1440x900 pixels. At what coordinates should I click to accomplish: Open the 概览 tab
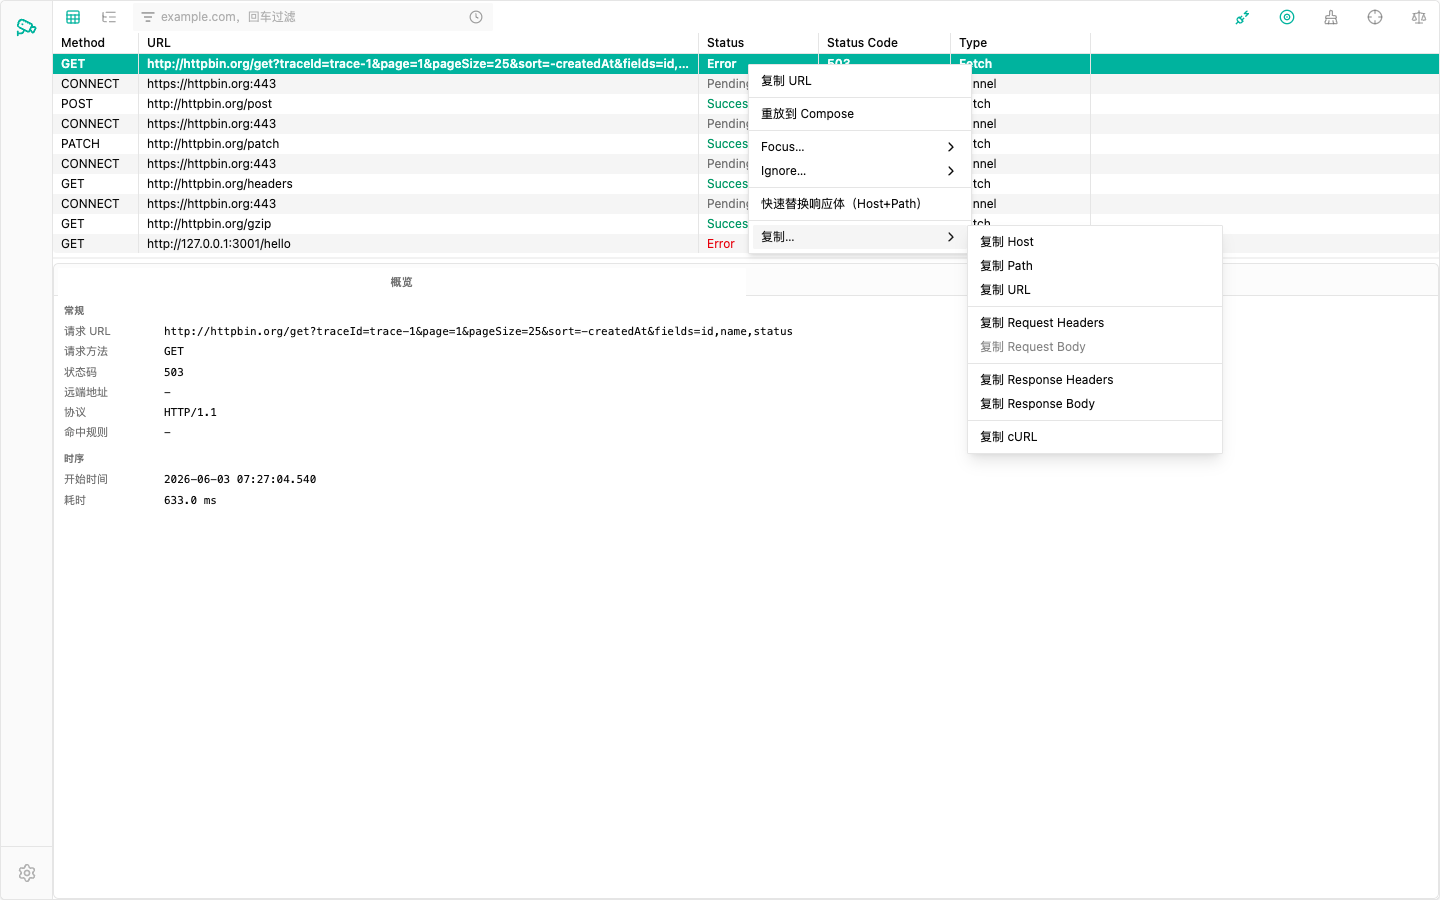pos(401,282)
